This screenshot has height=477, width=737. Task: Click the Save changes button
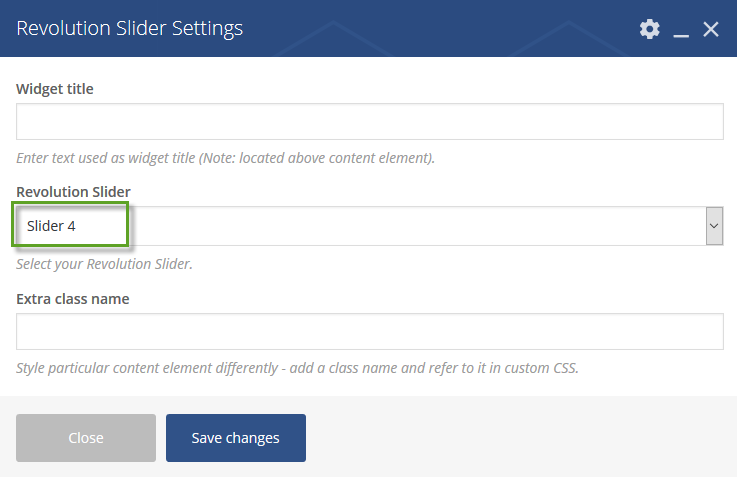pyautogui.click(x=235, y=438)
